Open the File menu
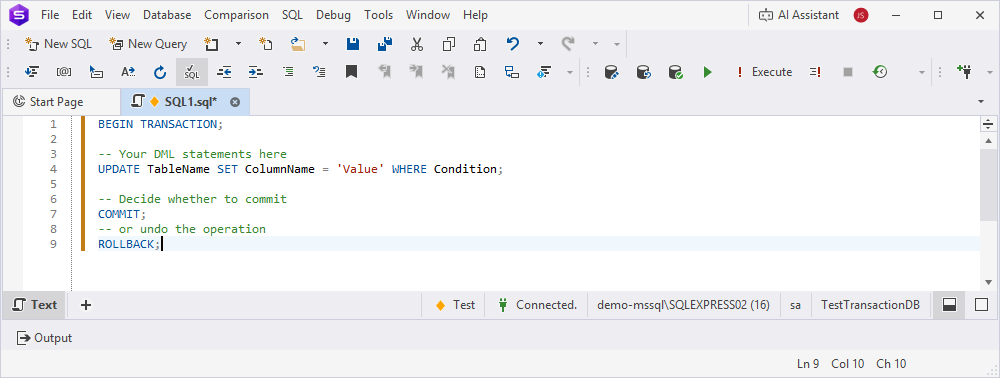 (50, 15)
